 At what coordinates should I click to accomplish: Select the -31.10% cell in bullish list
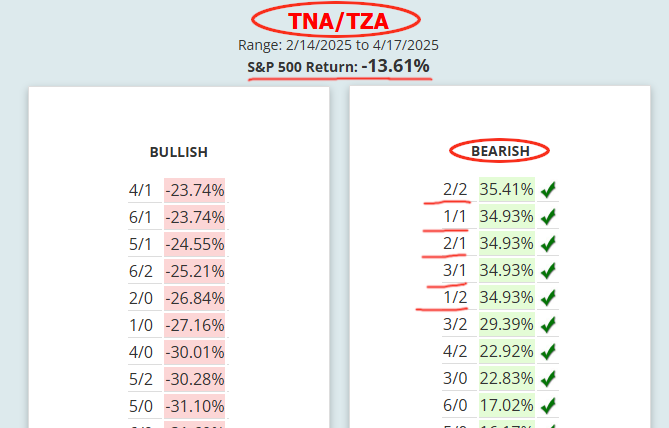click(x=194, y=407)
